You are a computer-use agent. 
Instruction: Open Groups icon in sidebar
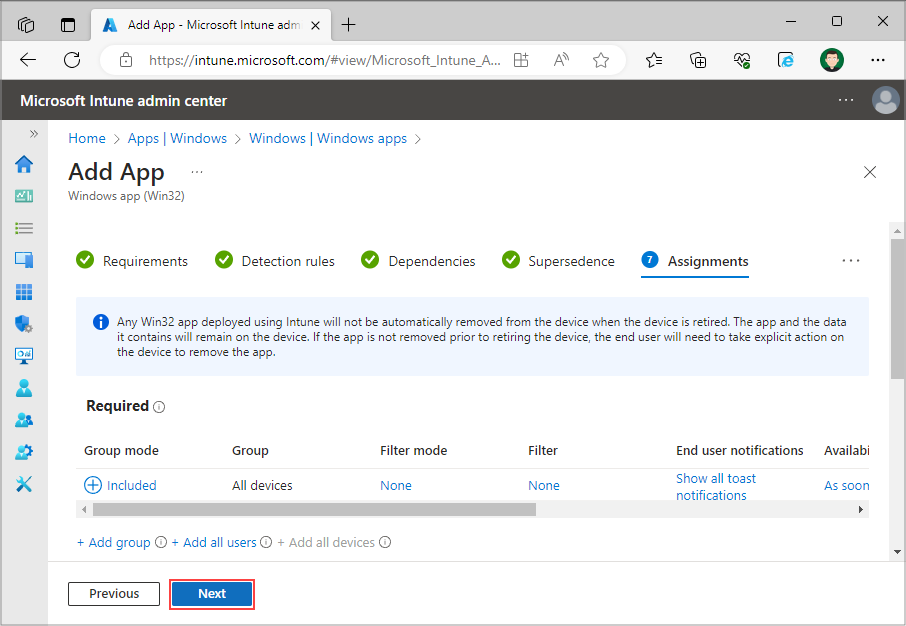(x=24, y=420)
